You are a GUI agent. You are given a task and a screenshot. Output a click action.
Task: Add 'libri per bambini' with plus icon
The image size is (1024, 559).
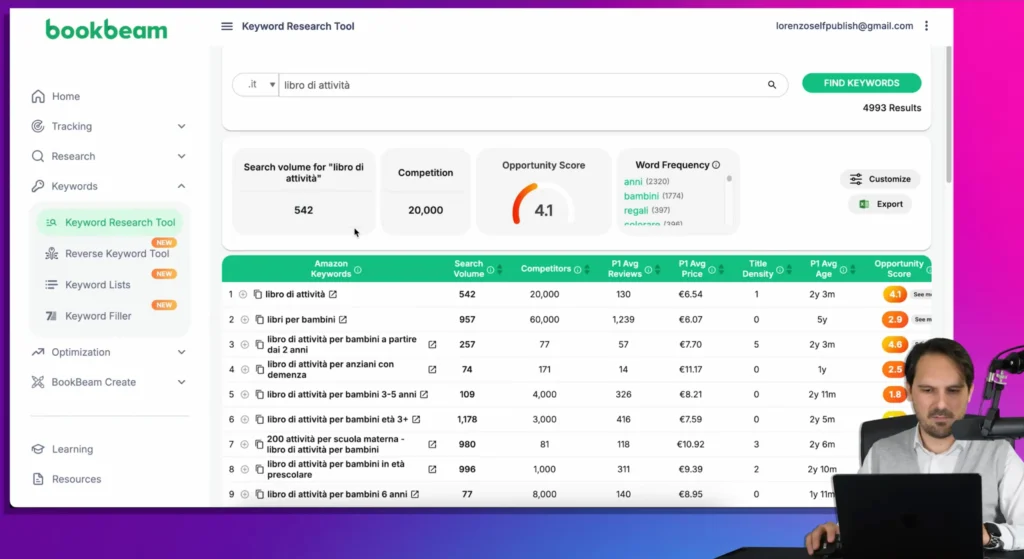click(245, 320)
